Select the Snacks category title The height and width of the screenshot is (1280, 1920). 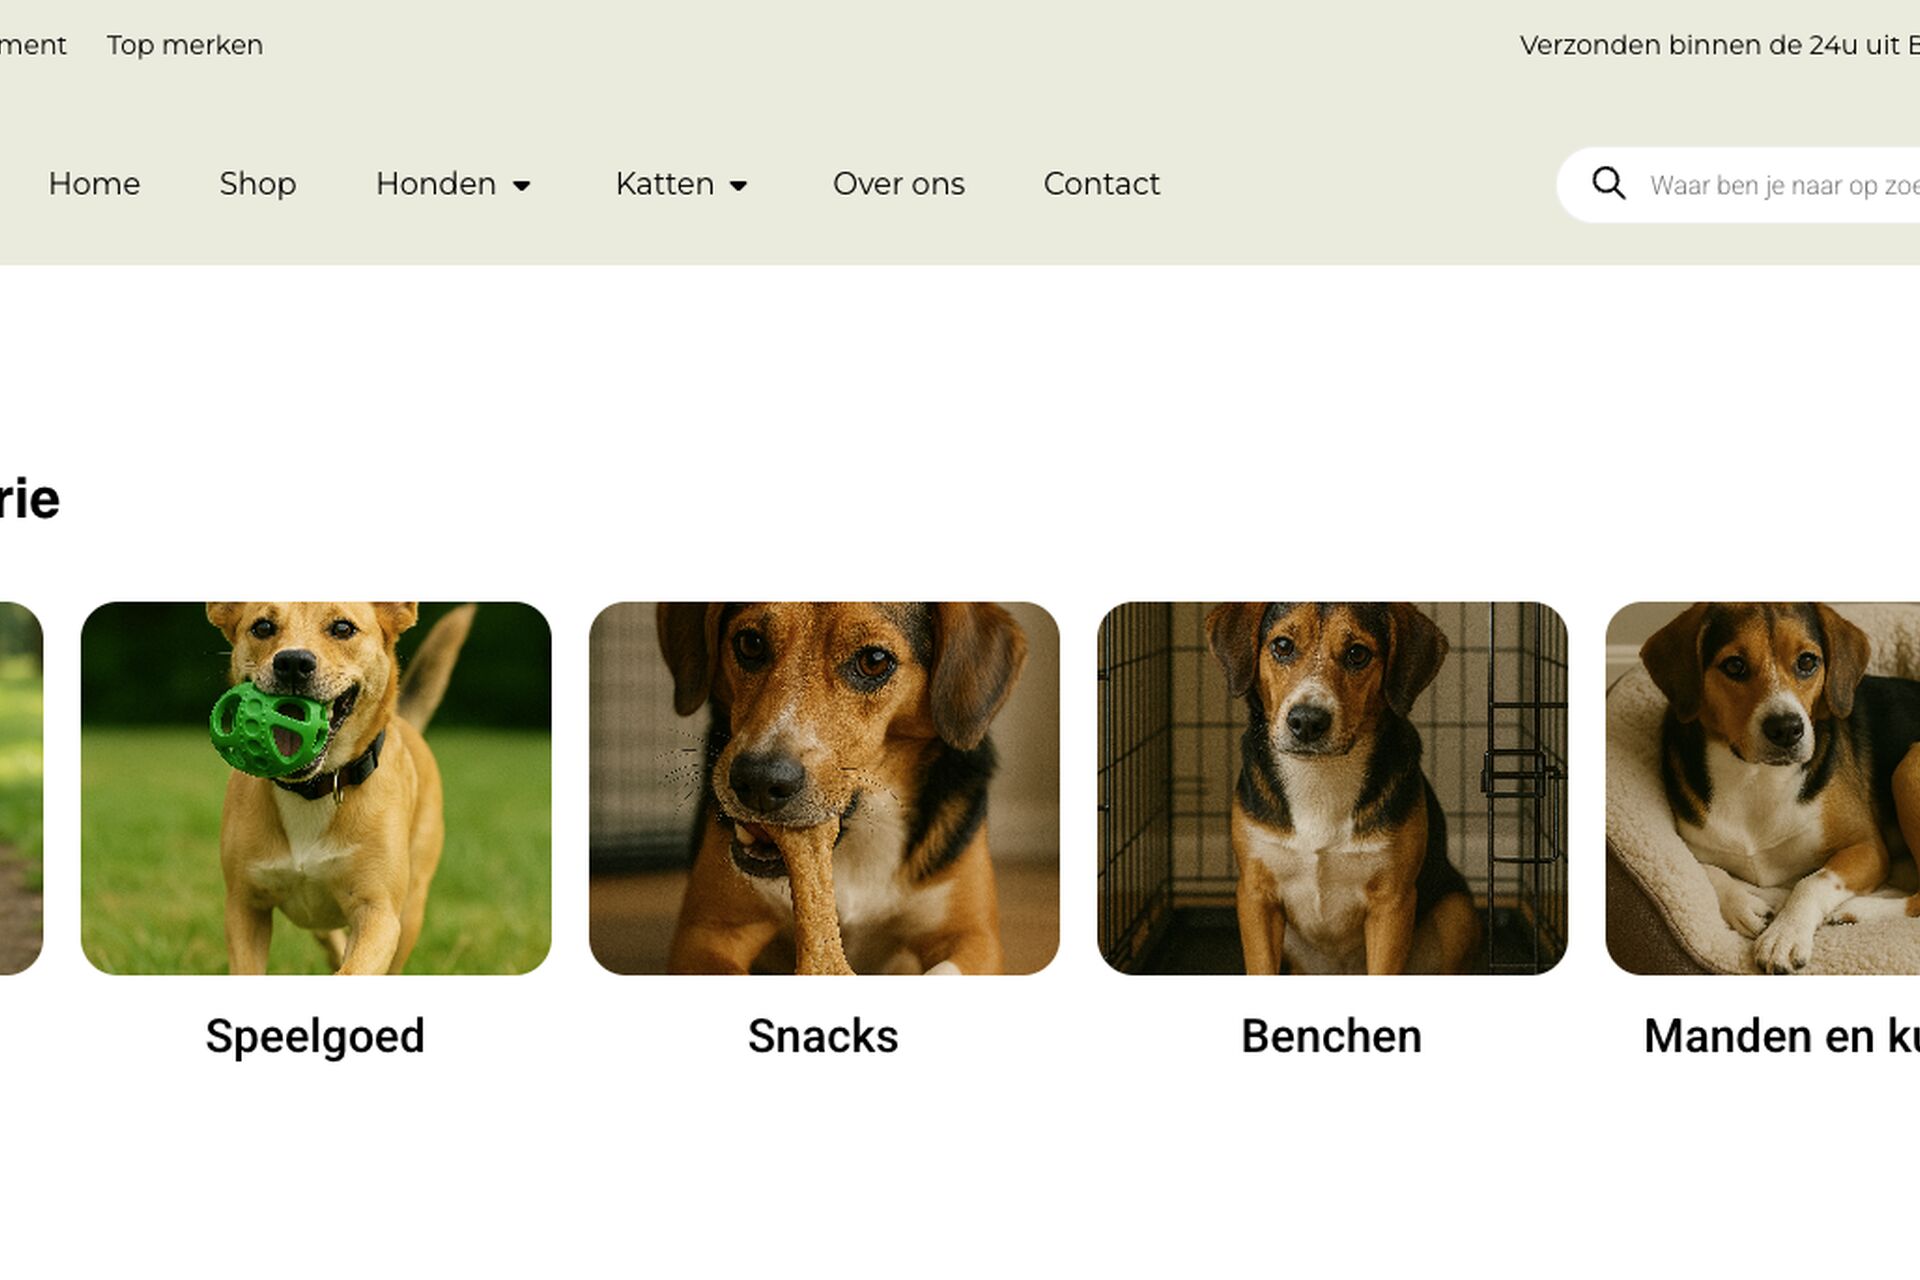pos(824,1036)
